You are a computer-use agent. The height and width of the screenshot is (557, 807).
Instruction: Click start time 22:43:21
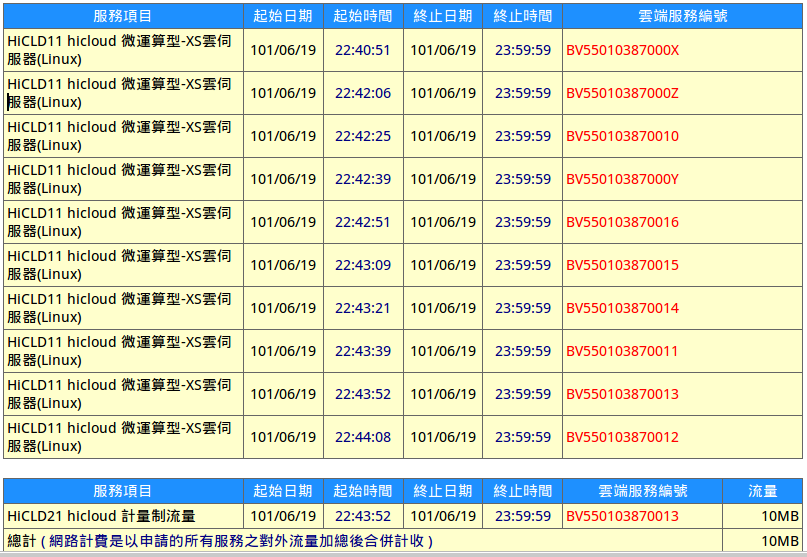pos(363,308)
